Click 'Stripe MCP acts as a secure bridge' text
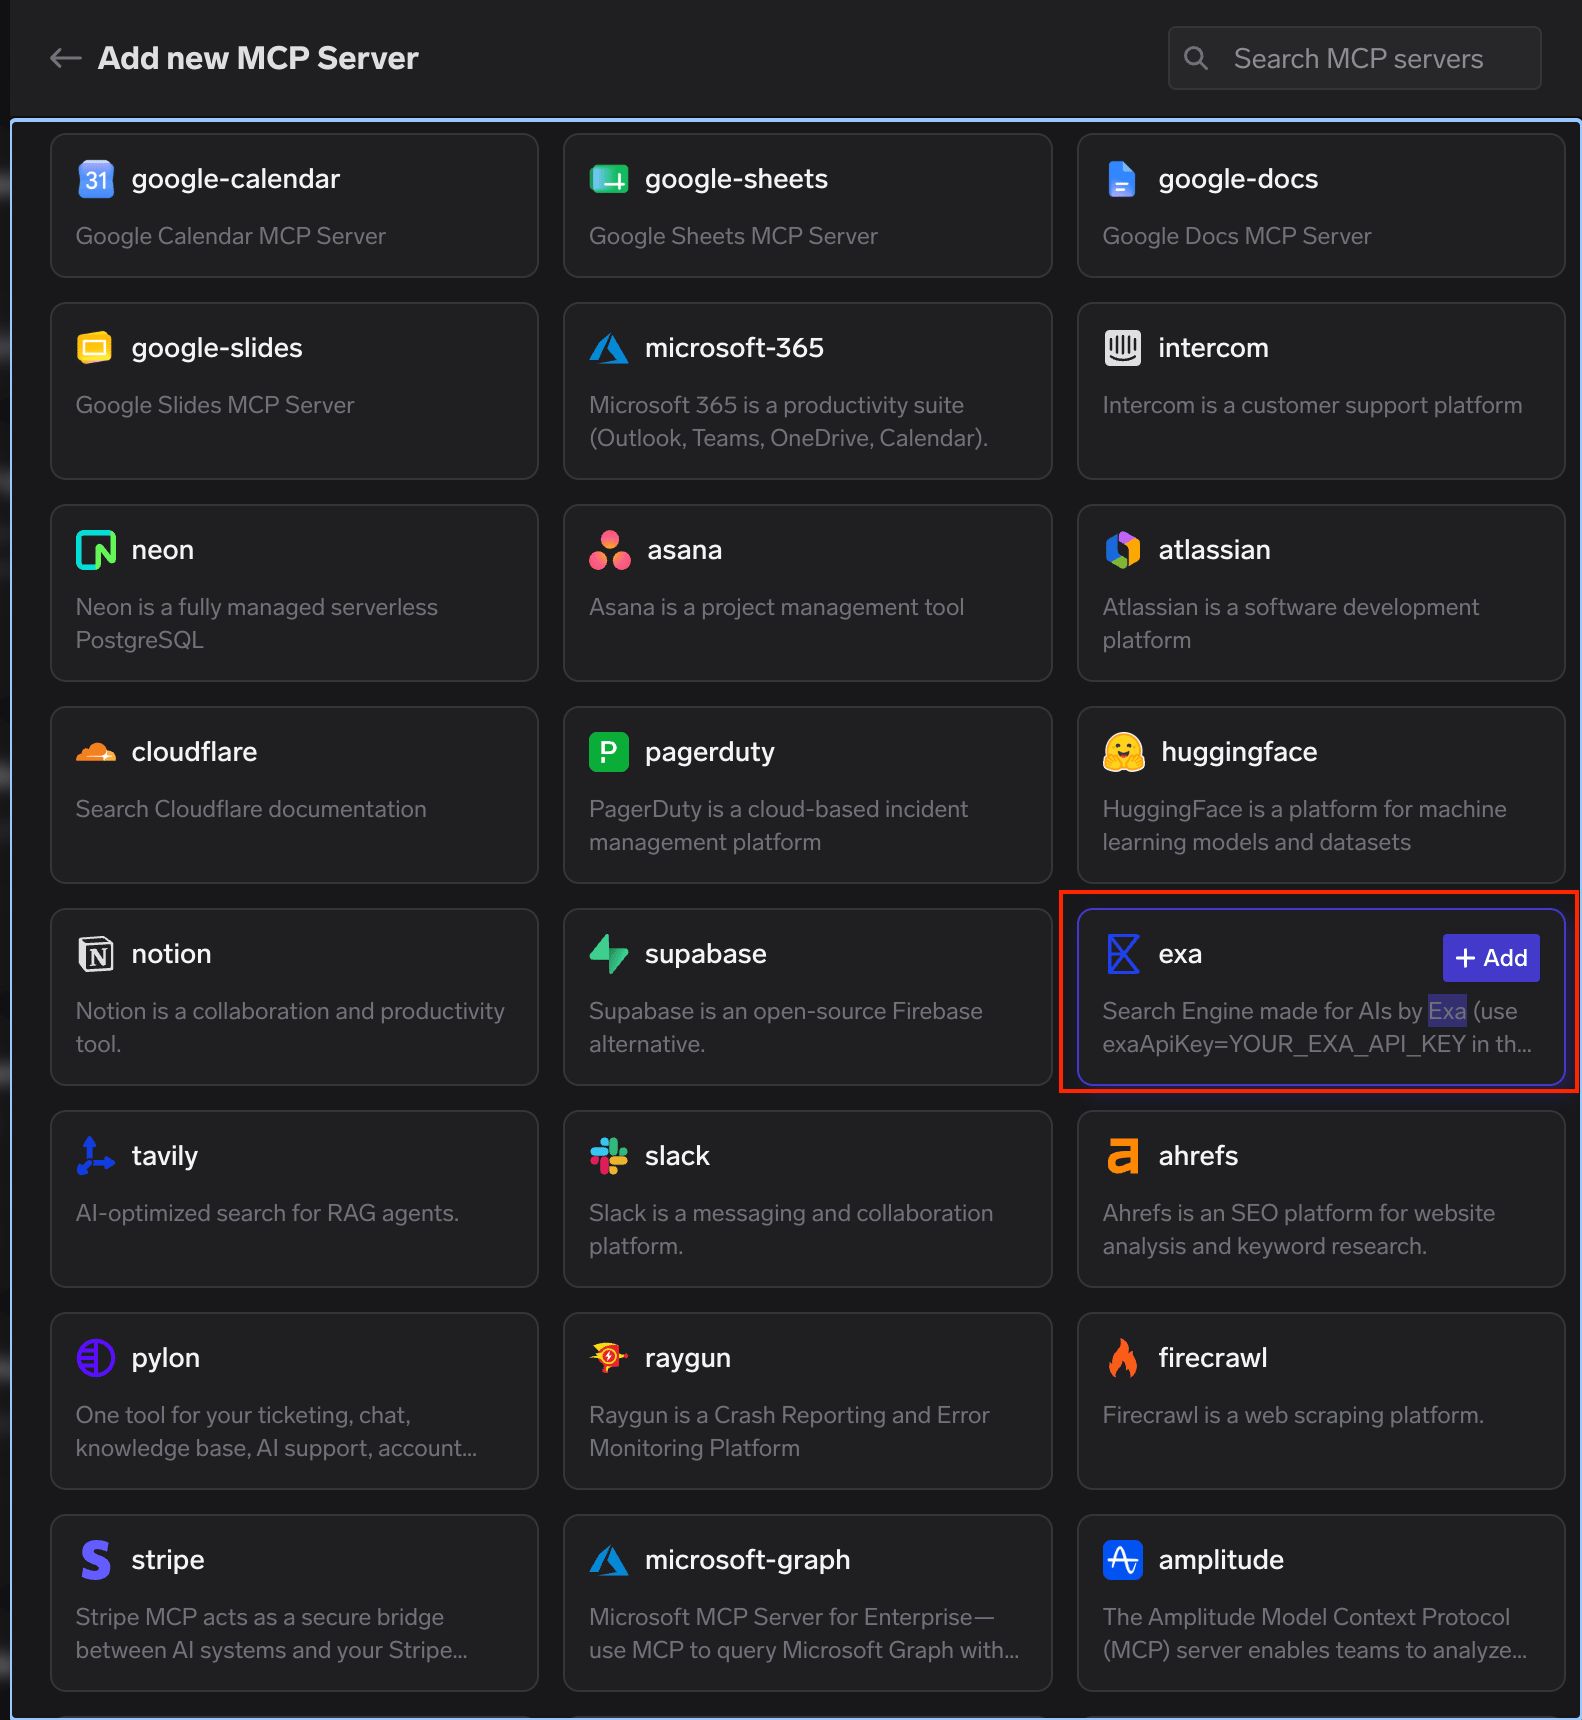The image size is (1582, 1720). pyautogui.click(x=271, y=1633)
